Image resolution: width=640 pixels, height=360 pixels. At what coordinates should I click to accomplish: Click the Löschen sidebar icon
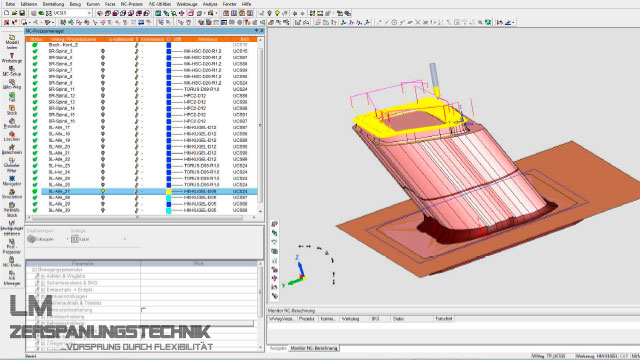pos(12,136)
